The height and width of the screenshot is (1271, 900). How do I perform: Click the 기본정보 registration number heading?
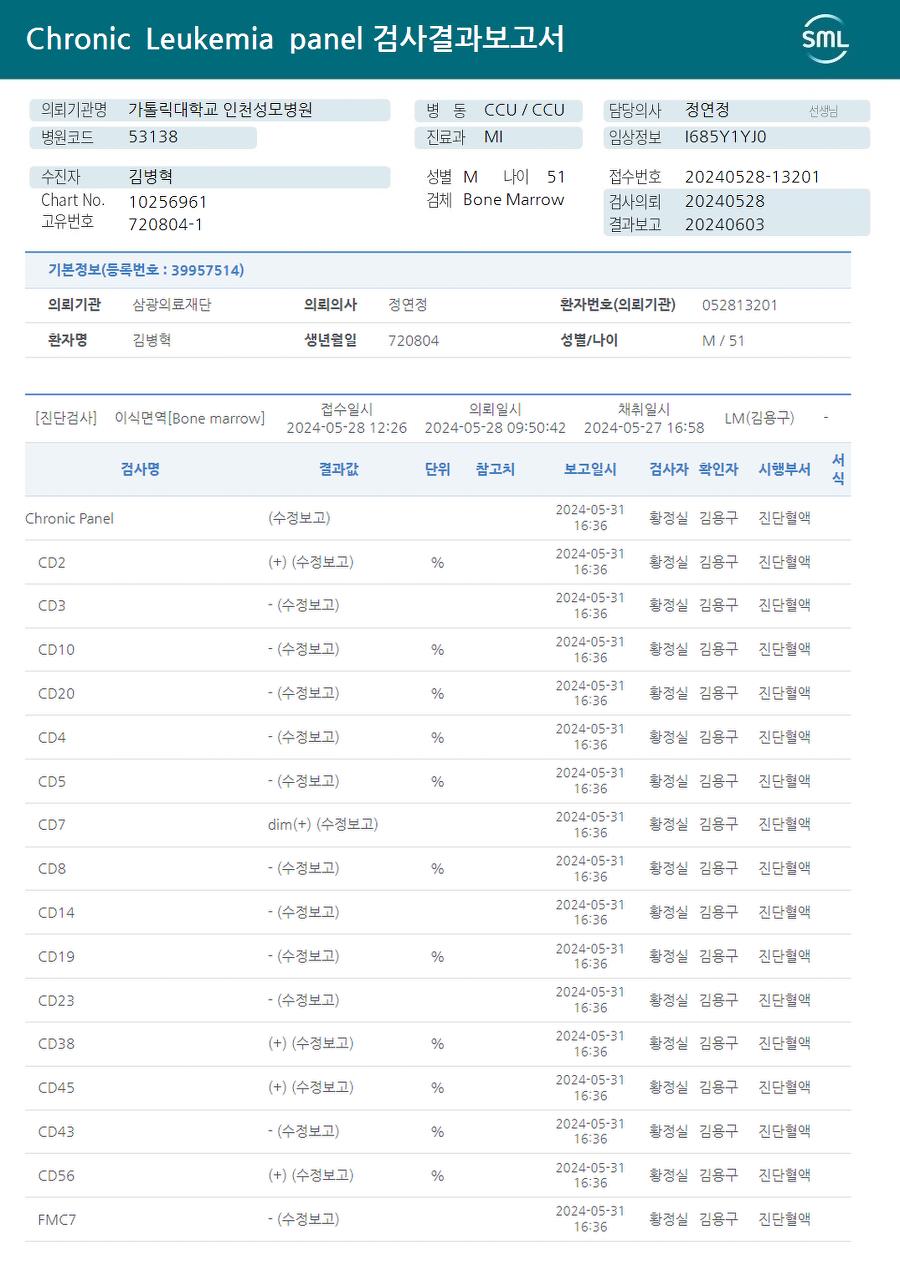click(146, 270)
